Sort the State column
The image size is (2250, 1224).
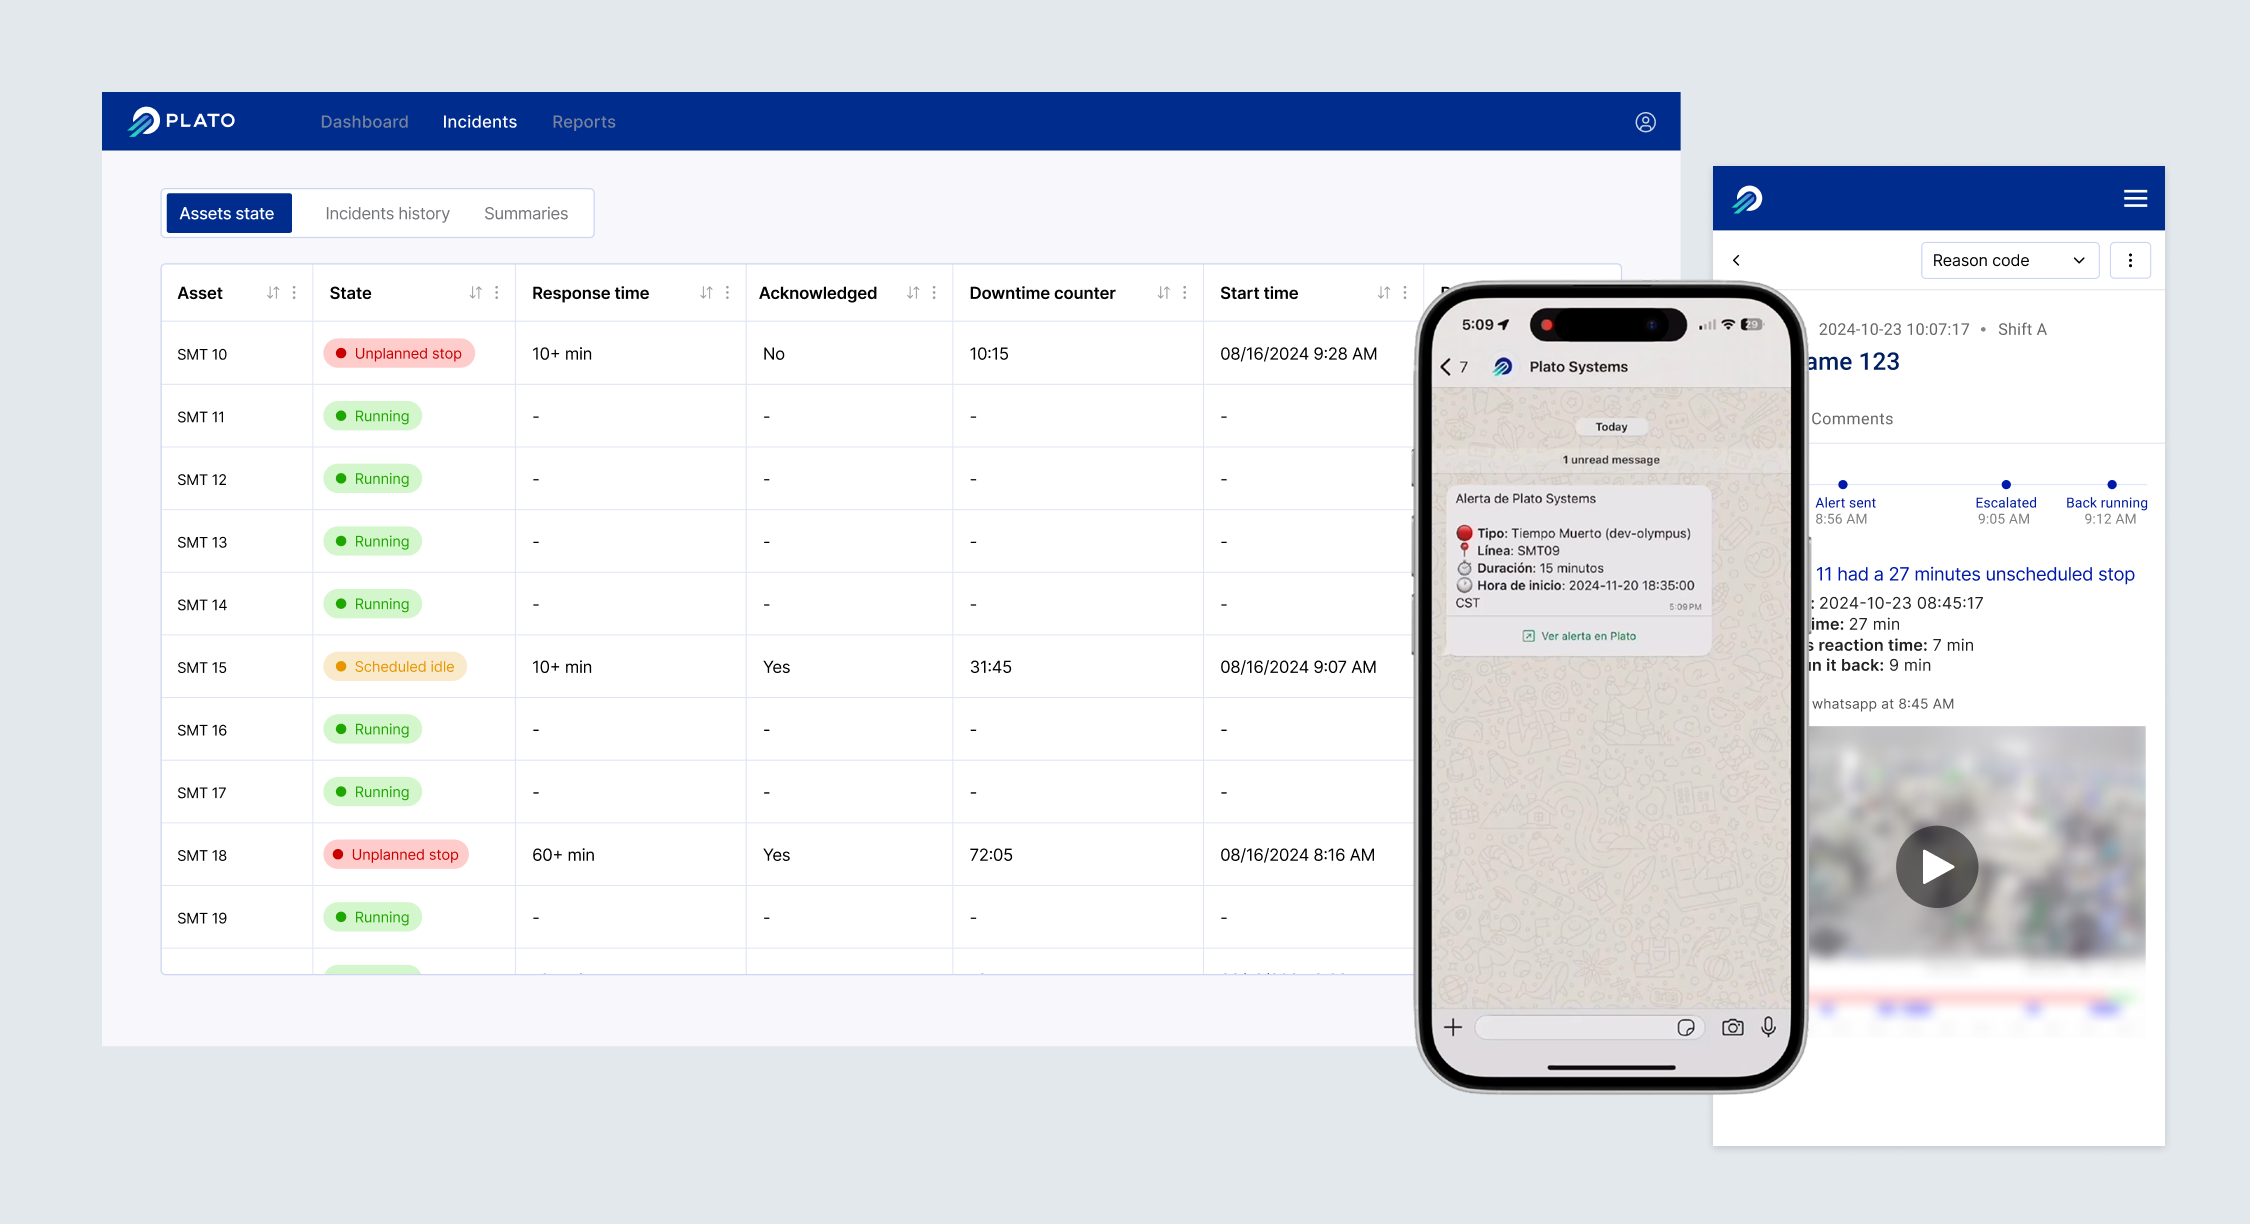point(475,293)
